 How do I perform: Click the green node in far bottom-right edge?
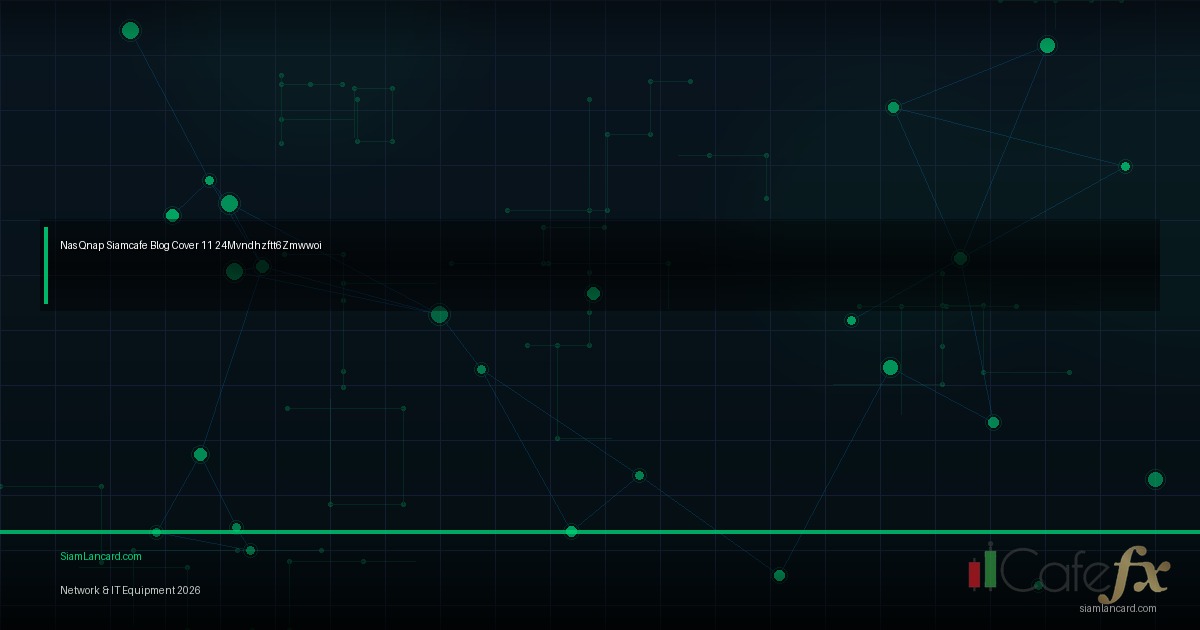1155,479
